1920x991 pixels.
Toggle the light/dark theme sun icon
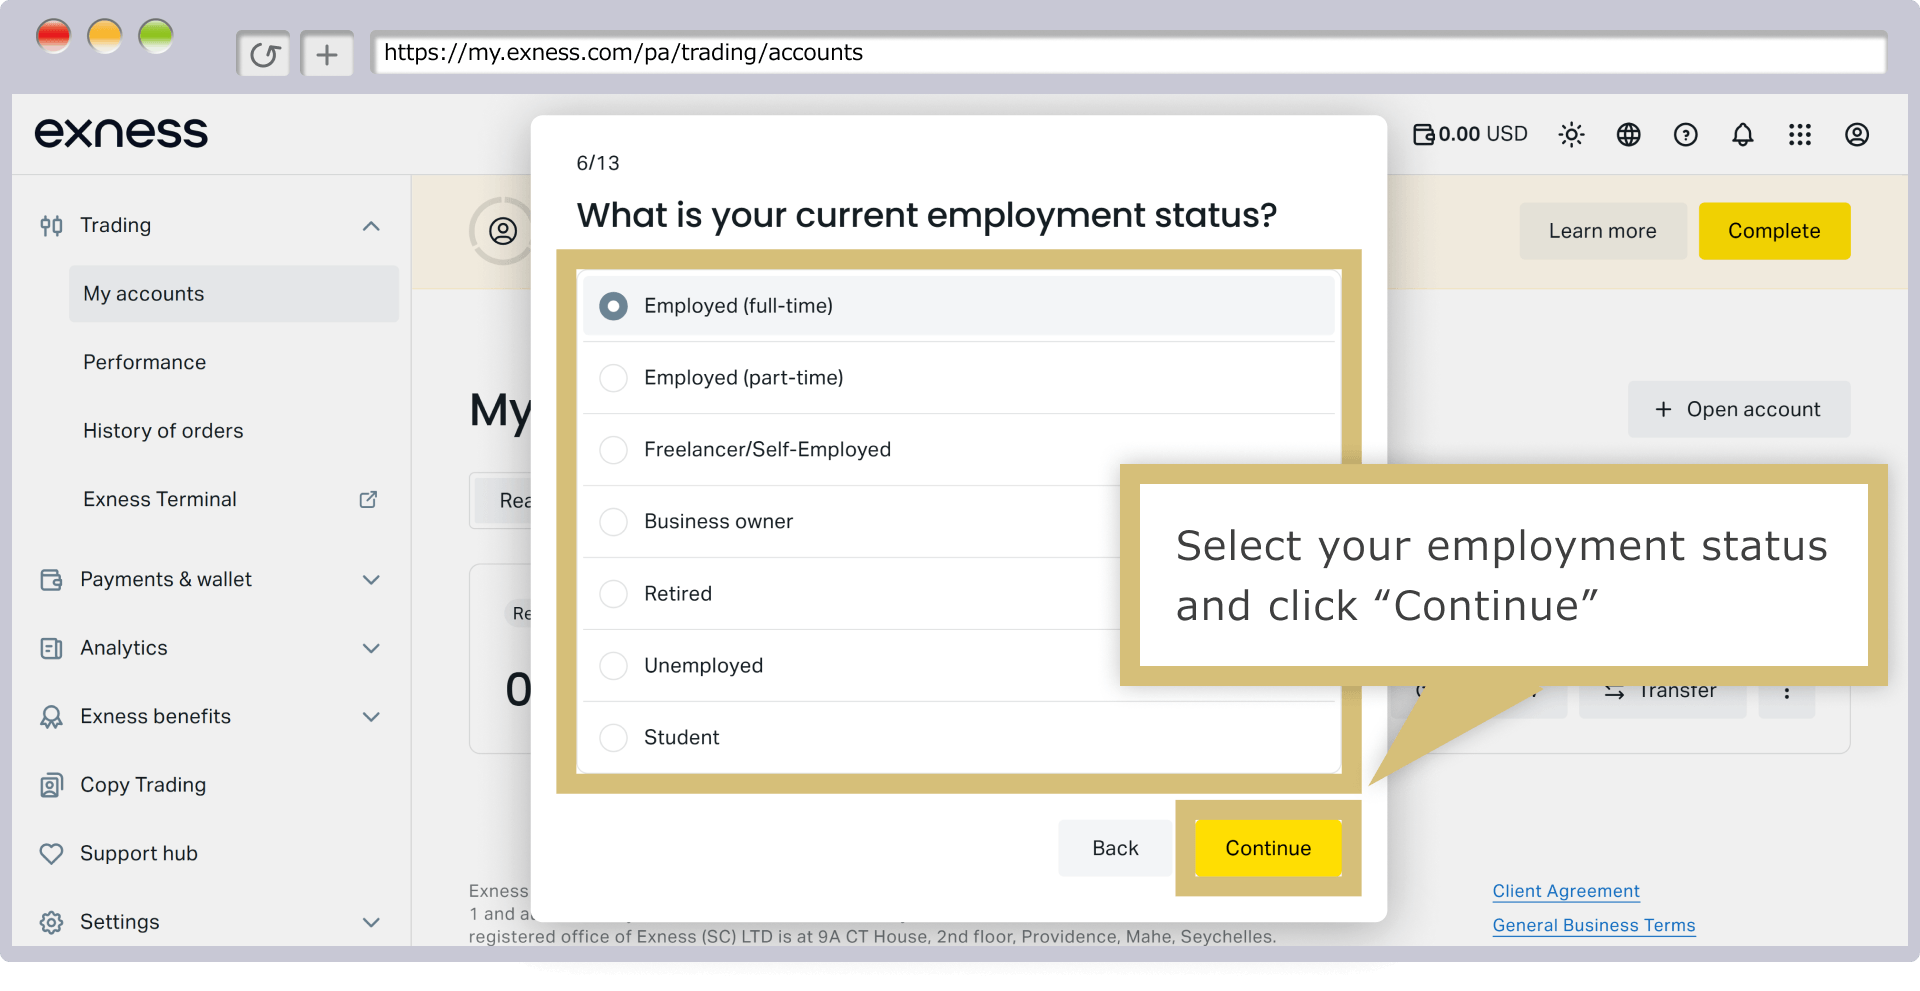click(1571, 134)
